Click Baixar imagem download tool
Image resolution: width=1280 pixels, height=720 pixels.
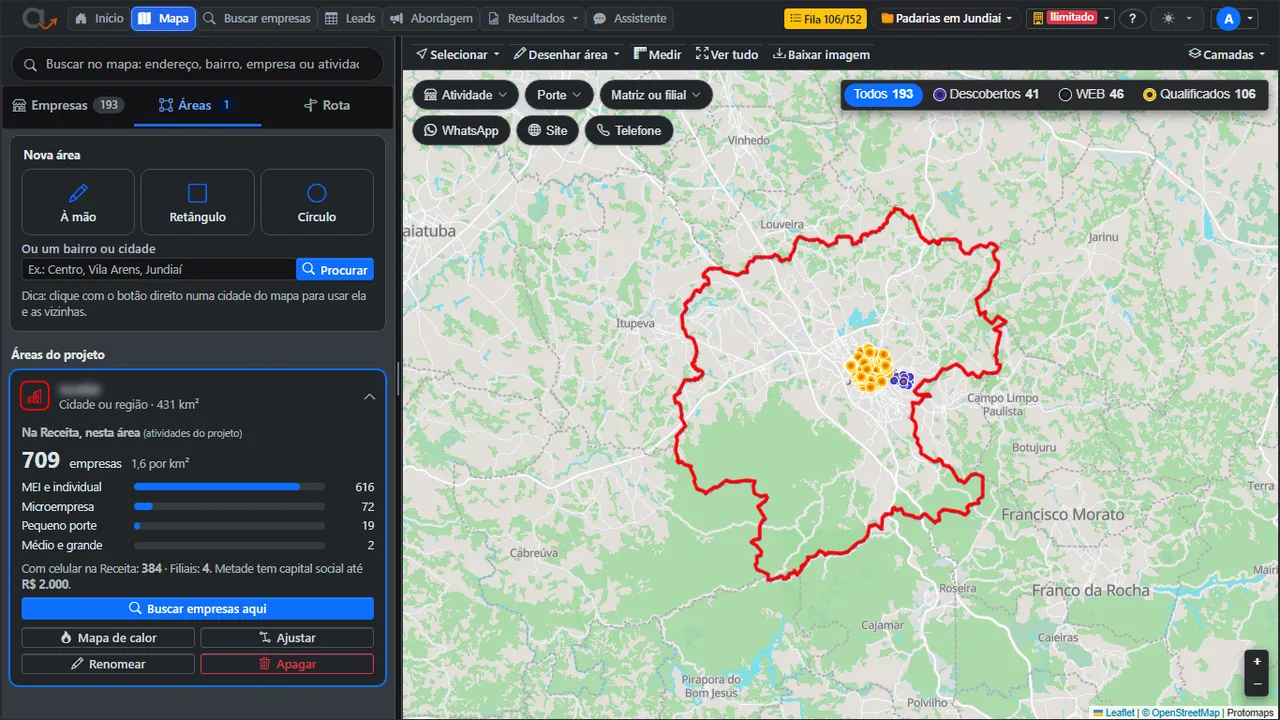click(822, 54)
